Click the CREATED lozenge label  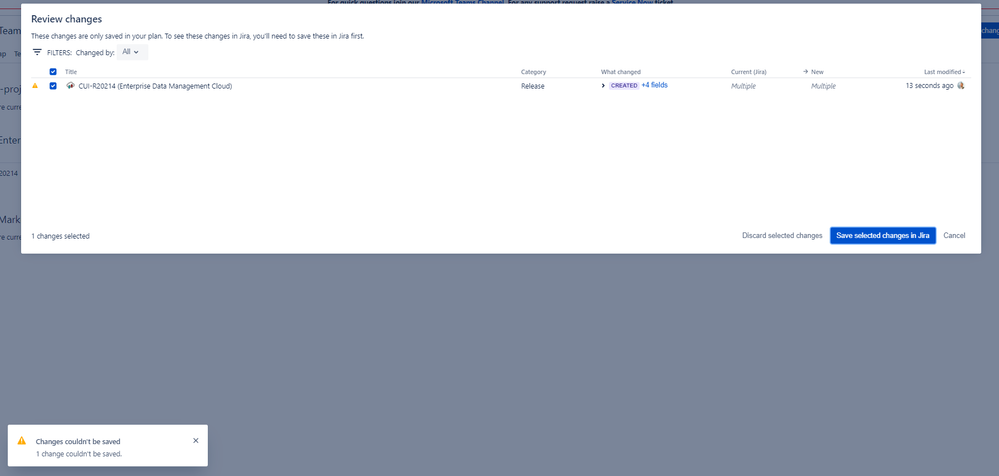click(624, 85)
